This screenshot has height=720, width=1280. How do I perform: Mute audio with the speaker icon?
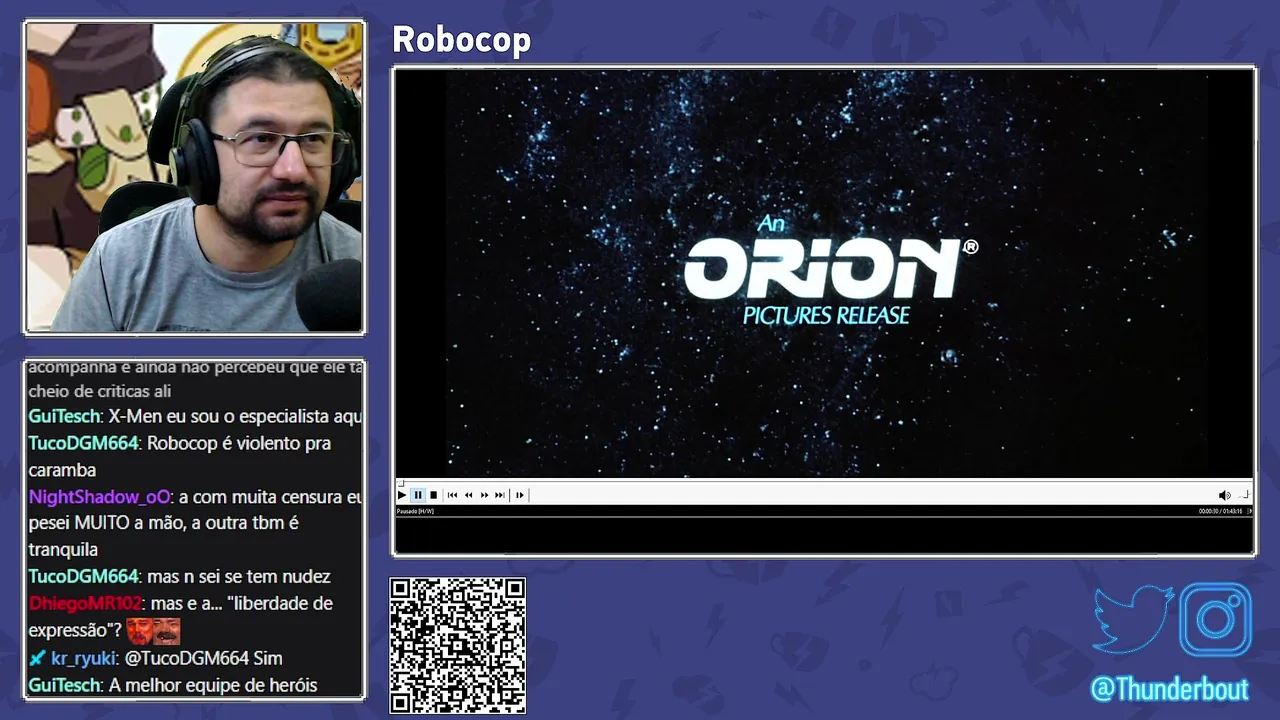pyautogui.click(x=1224, y=495)
